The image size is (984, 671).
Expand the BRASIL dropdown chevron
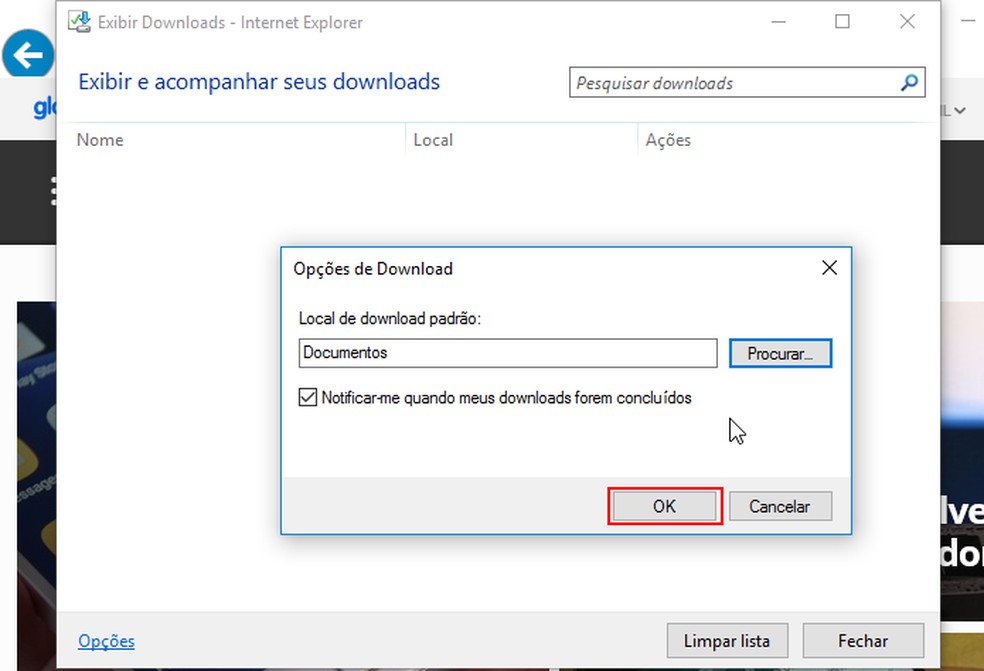958,110
